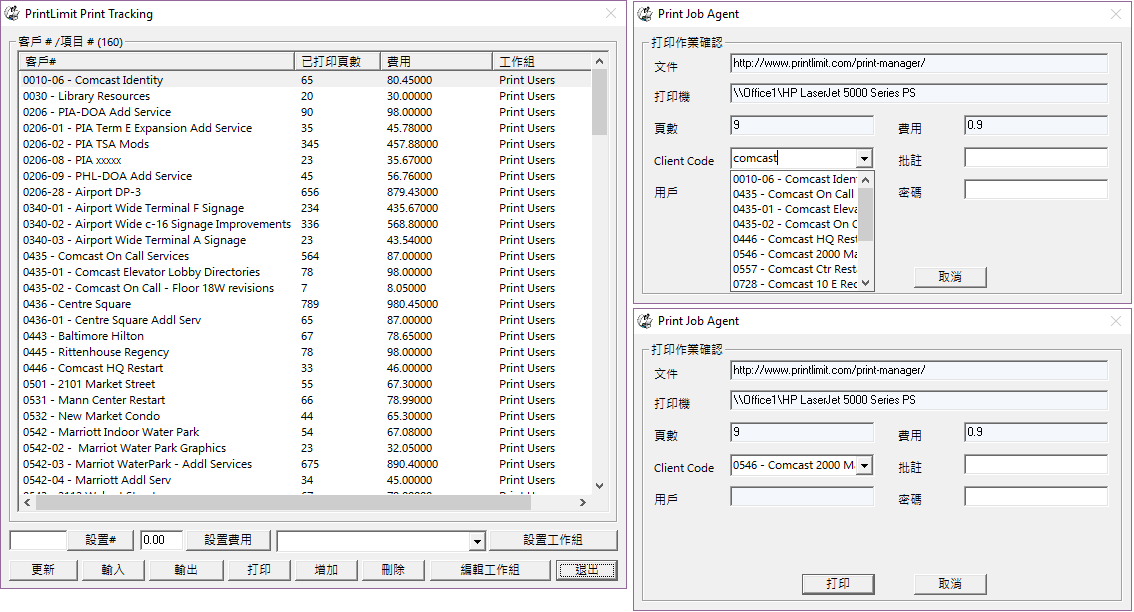Click the 費用 field in upper Print Job Agent
Screen dimensions: 1134x612
coord(1036,126)
